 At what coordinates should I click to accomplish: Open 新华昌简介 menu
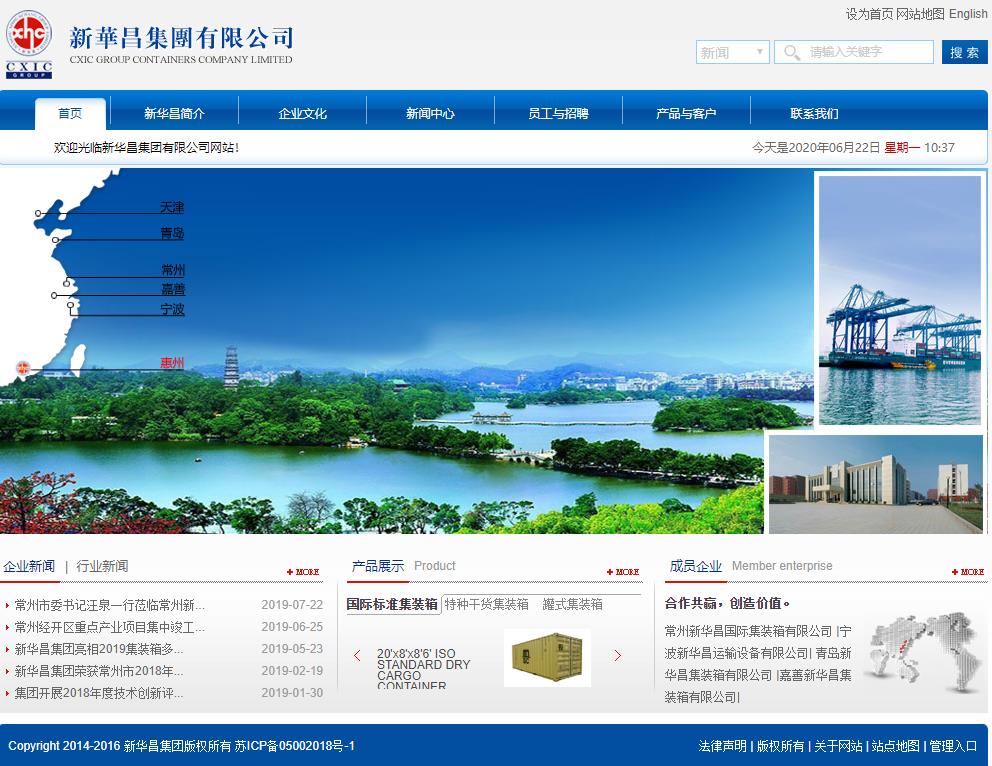174,113
